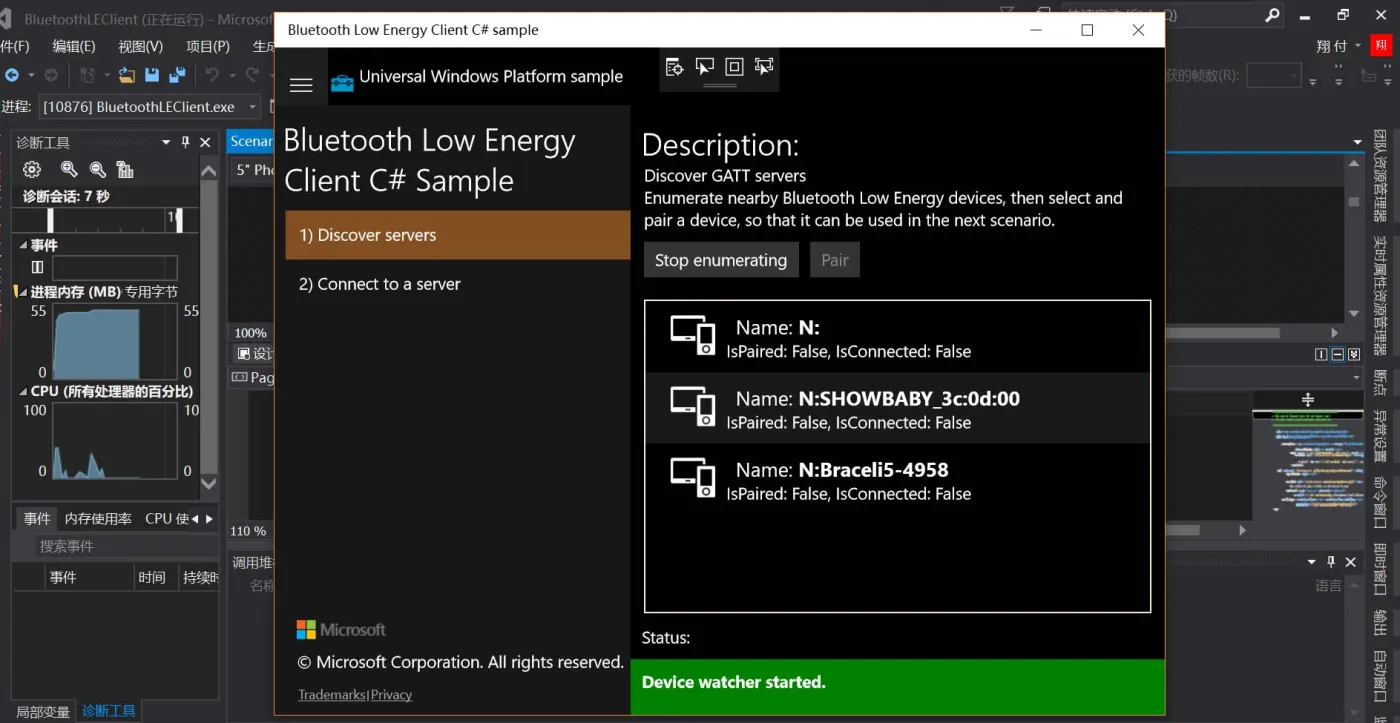The width and height of the screenshot is (1400, 723).
Task: Click the zoom out magnifier icon
Action: click(98, 170)
